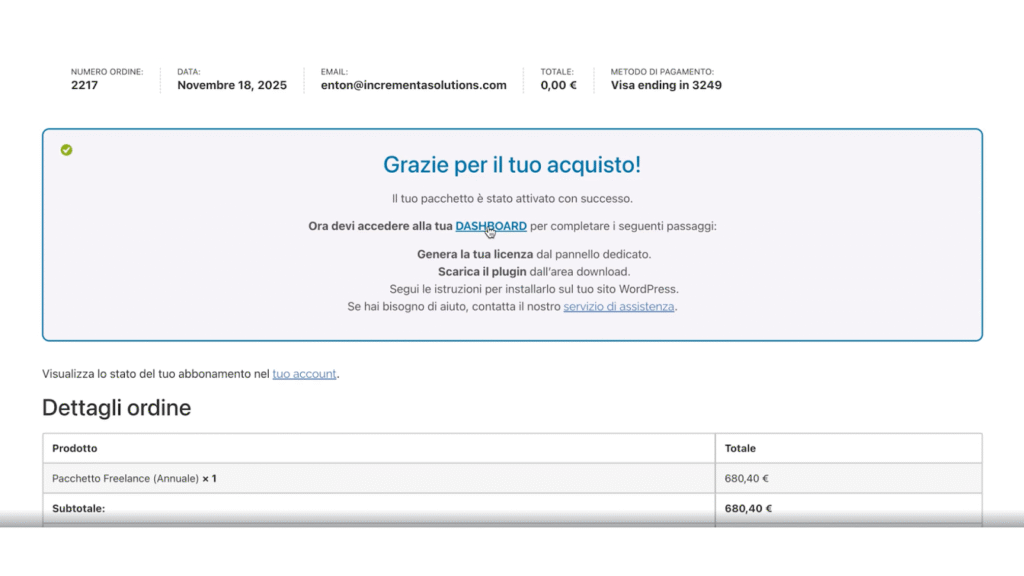Click the 'Subtotale:' row label

78,508
